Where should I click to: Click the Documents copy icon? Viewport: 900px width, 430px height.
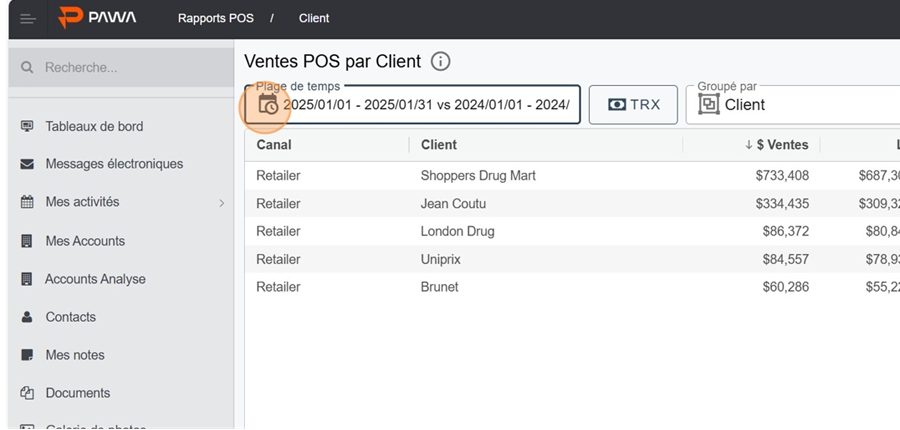click(27, 393)
